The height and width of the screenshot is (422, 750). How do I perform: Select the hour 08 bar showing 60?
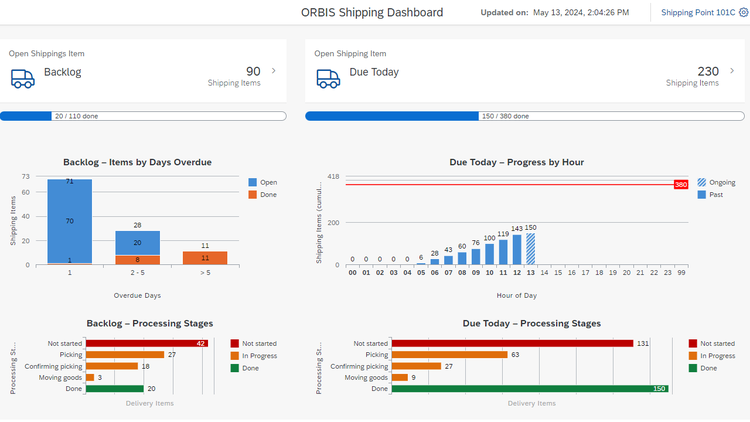coord(462,258)
